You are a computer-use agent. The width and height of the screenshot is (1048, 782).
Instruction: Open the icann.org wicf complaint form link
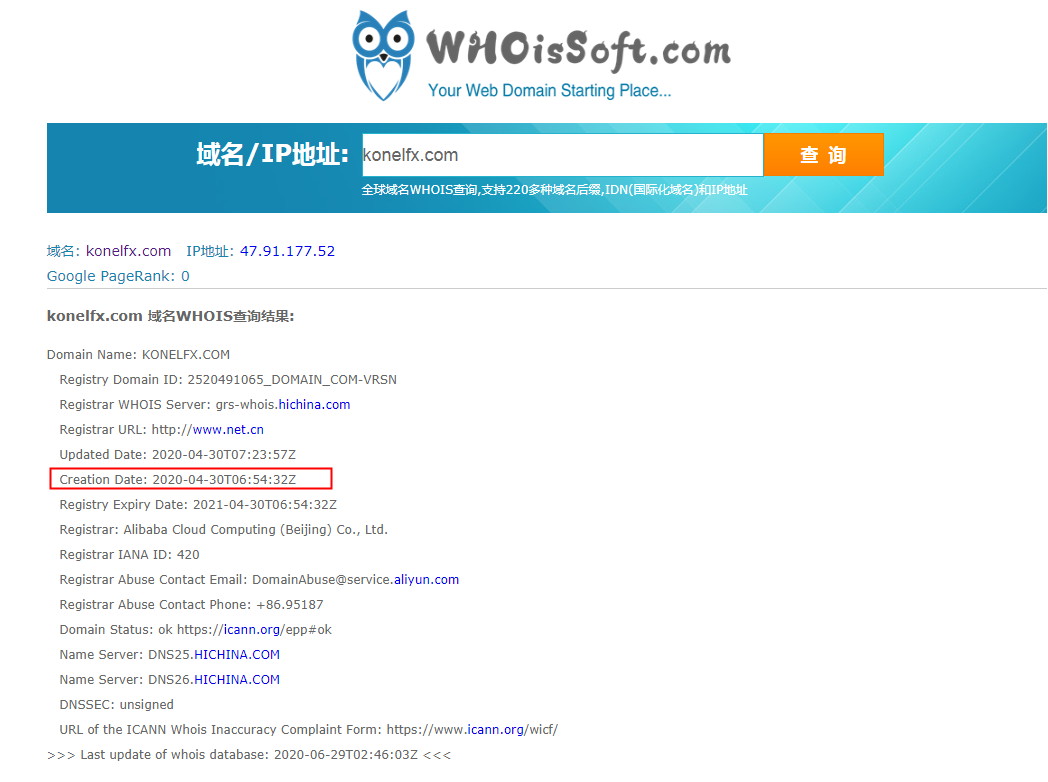point(495,730)
